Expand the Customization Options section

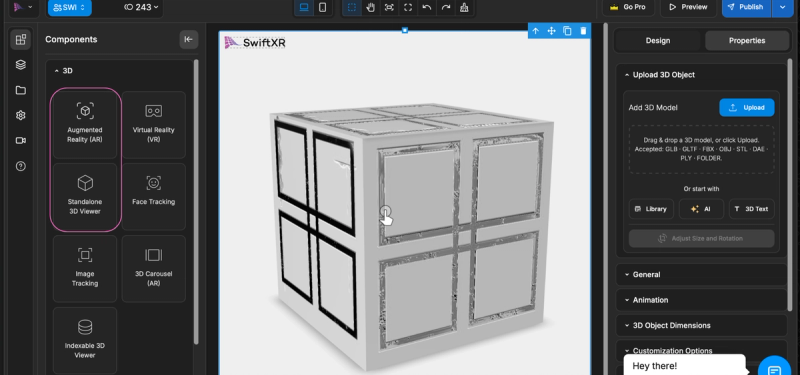tap(701, 351)
